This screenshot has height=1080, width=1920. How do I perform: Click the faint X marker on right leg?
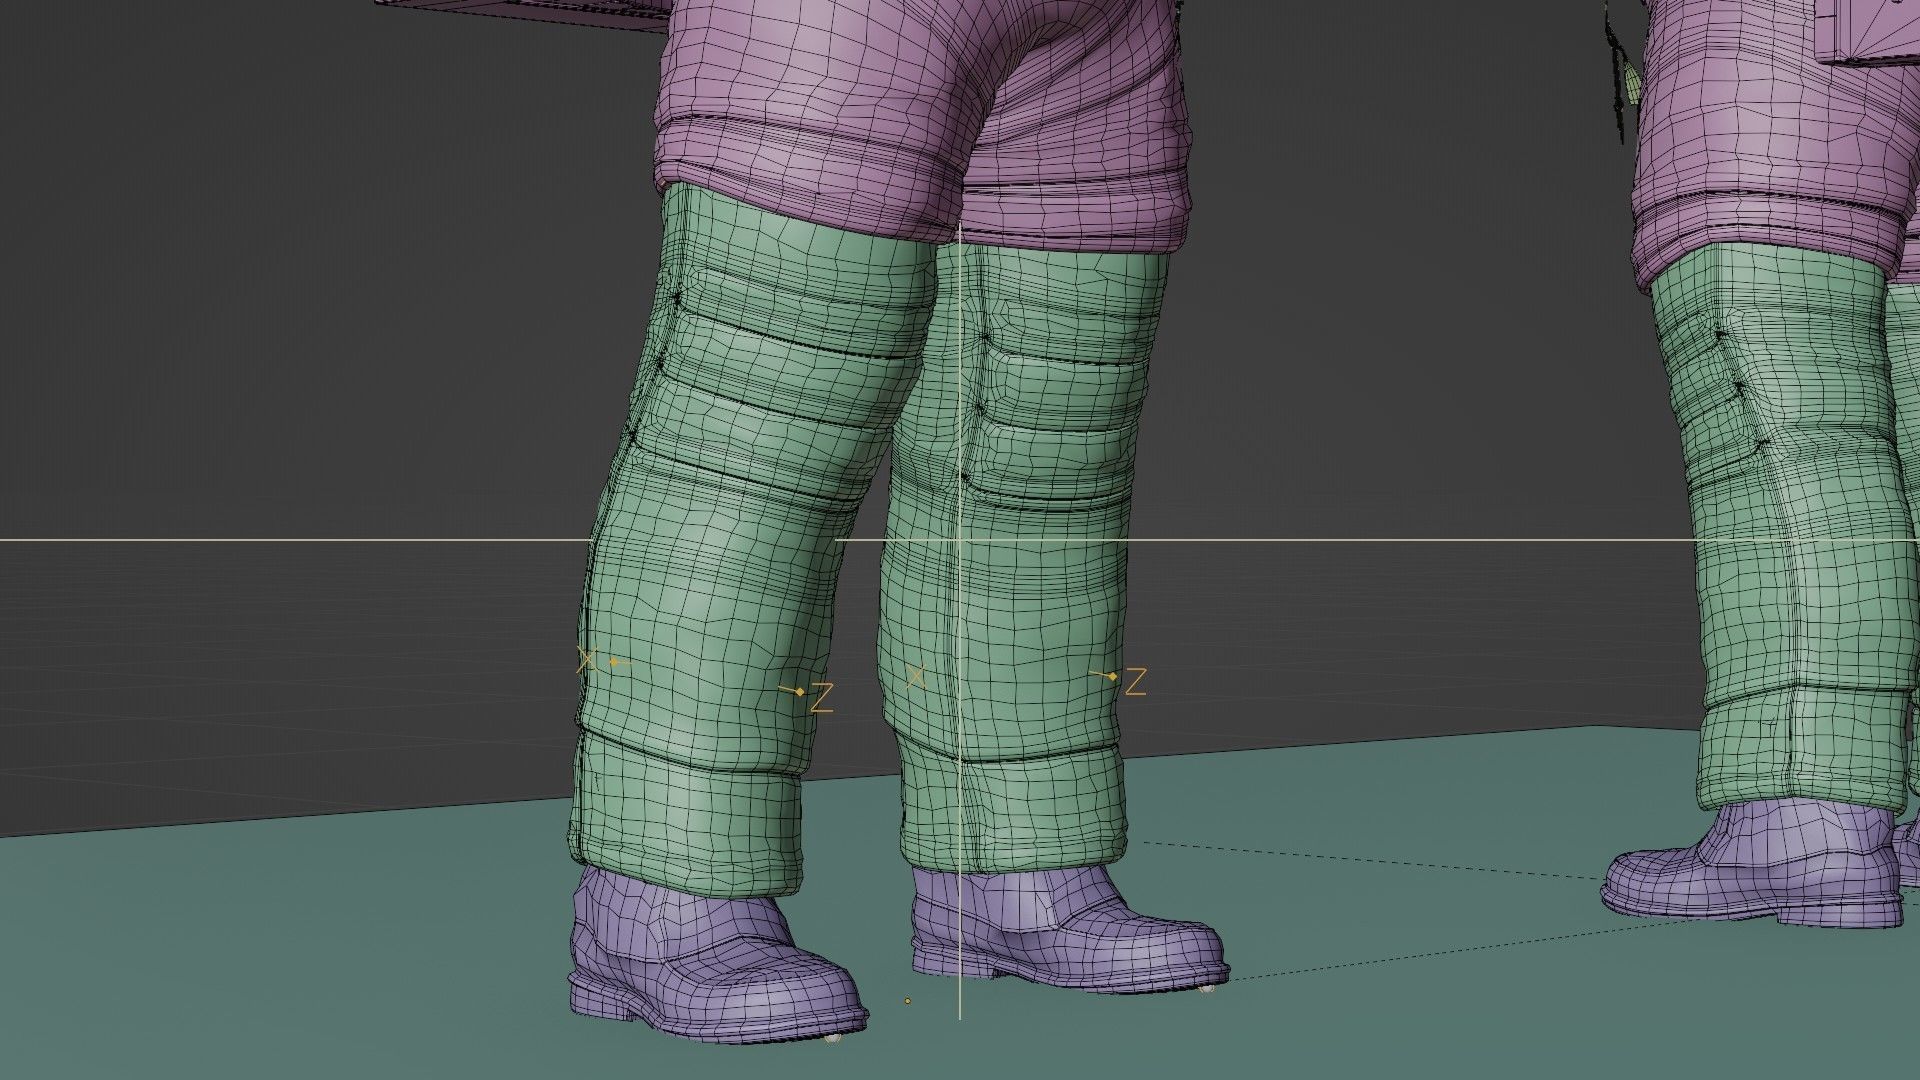(916, 678)
